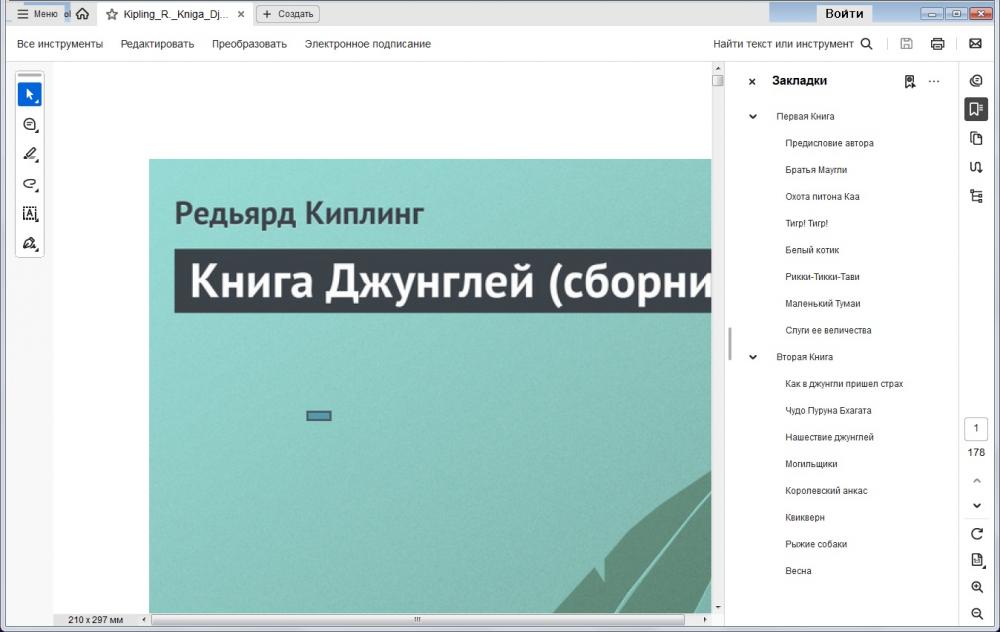1000x632 pixels.
Task: Open the Рикки-Тикки-Тави bookmark
Action: pos(822,277)
